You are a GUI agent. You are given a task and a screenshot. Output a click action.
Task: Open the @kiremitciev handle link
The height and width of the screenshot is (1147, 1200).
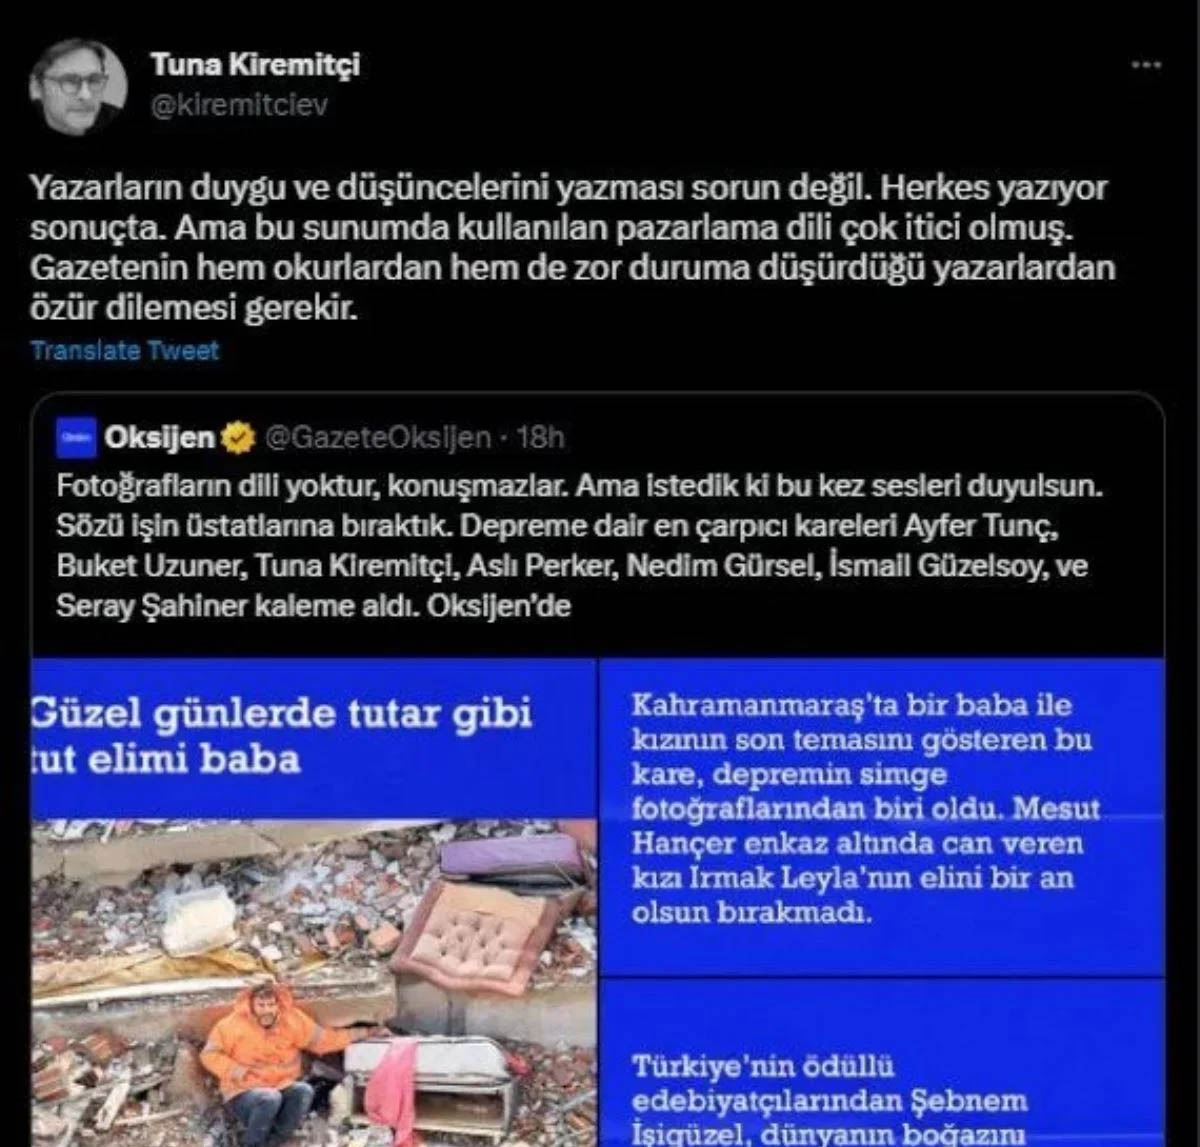239,105
